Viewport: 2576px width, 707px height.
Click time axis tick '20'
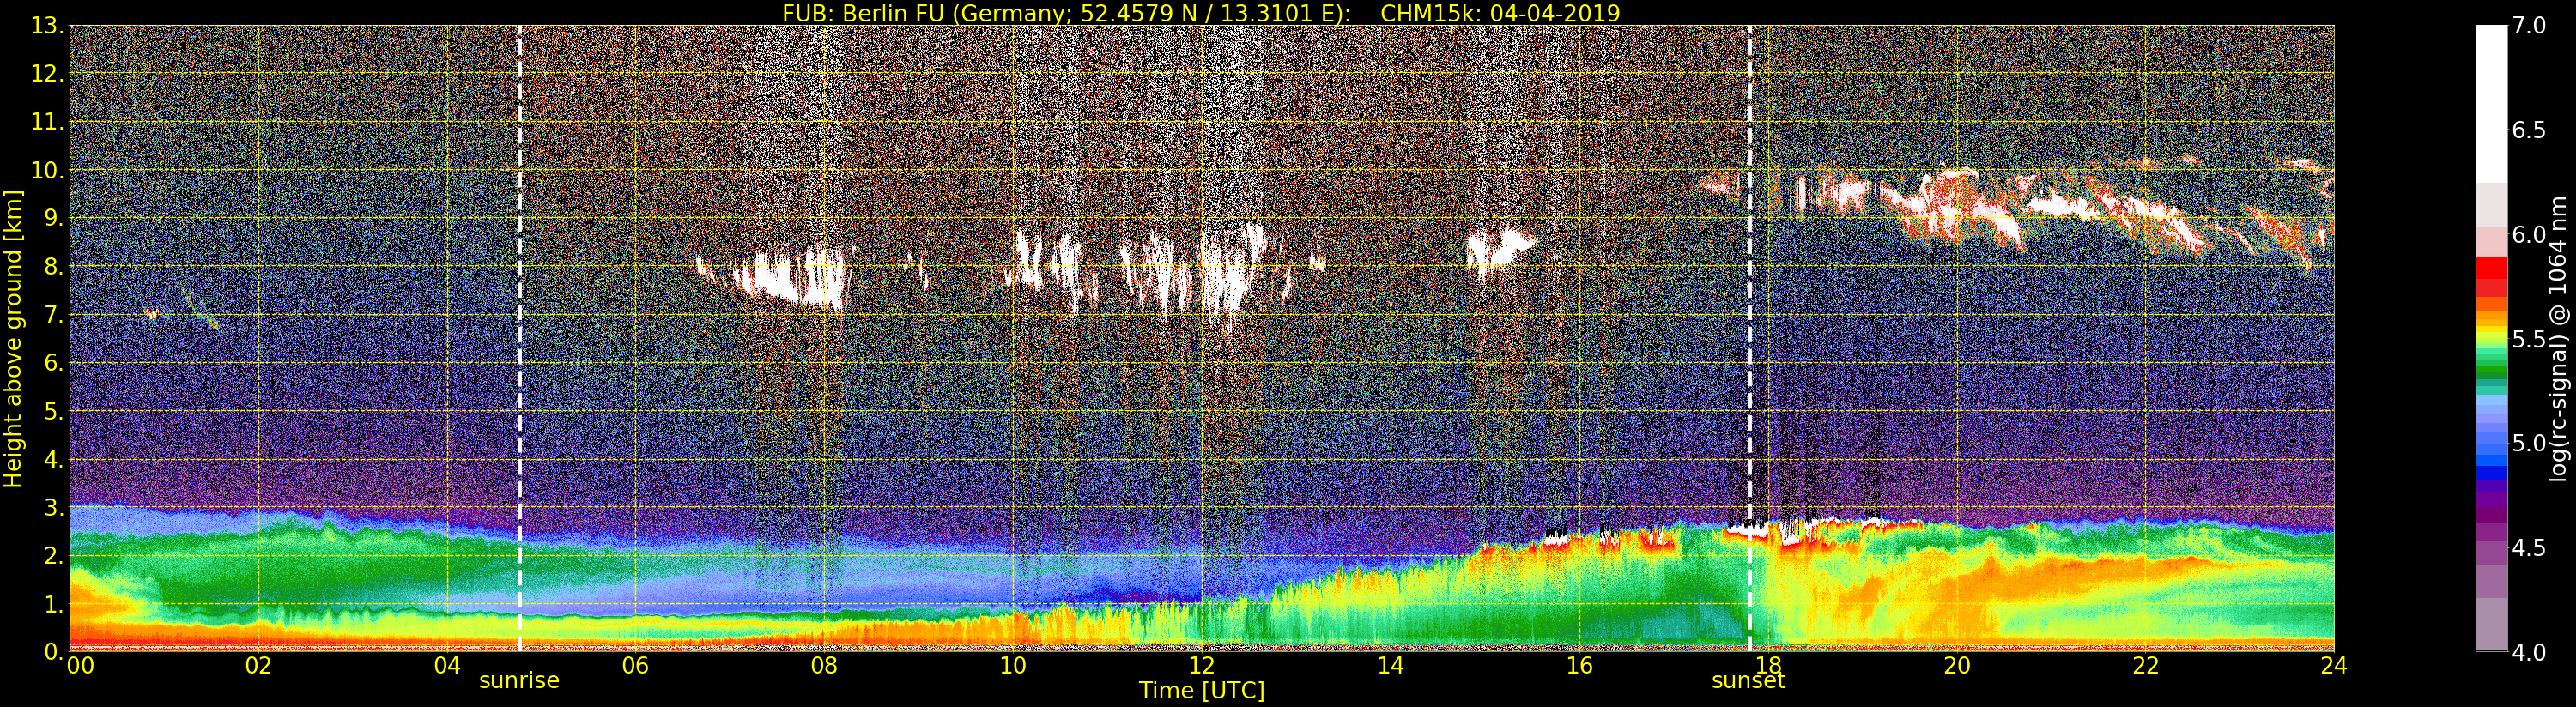1956,666
